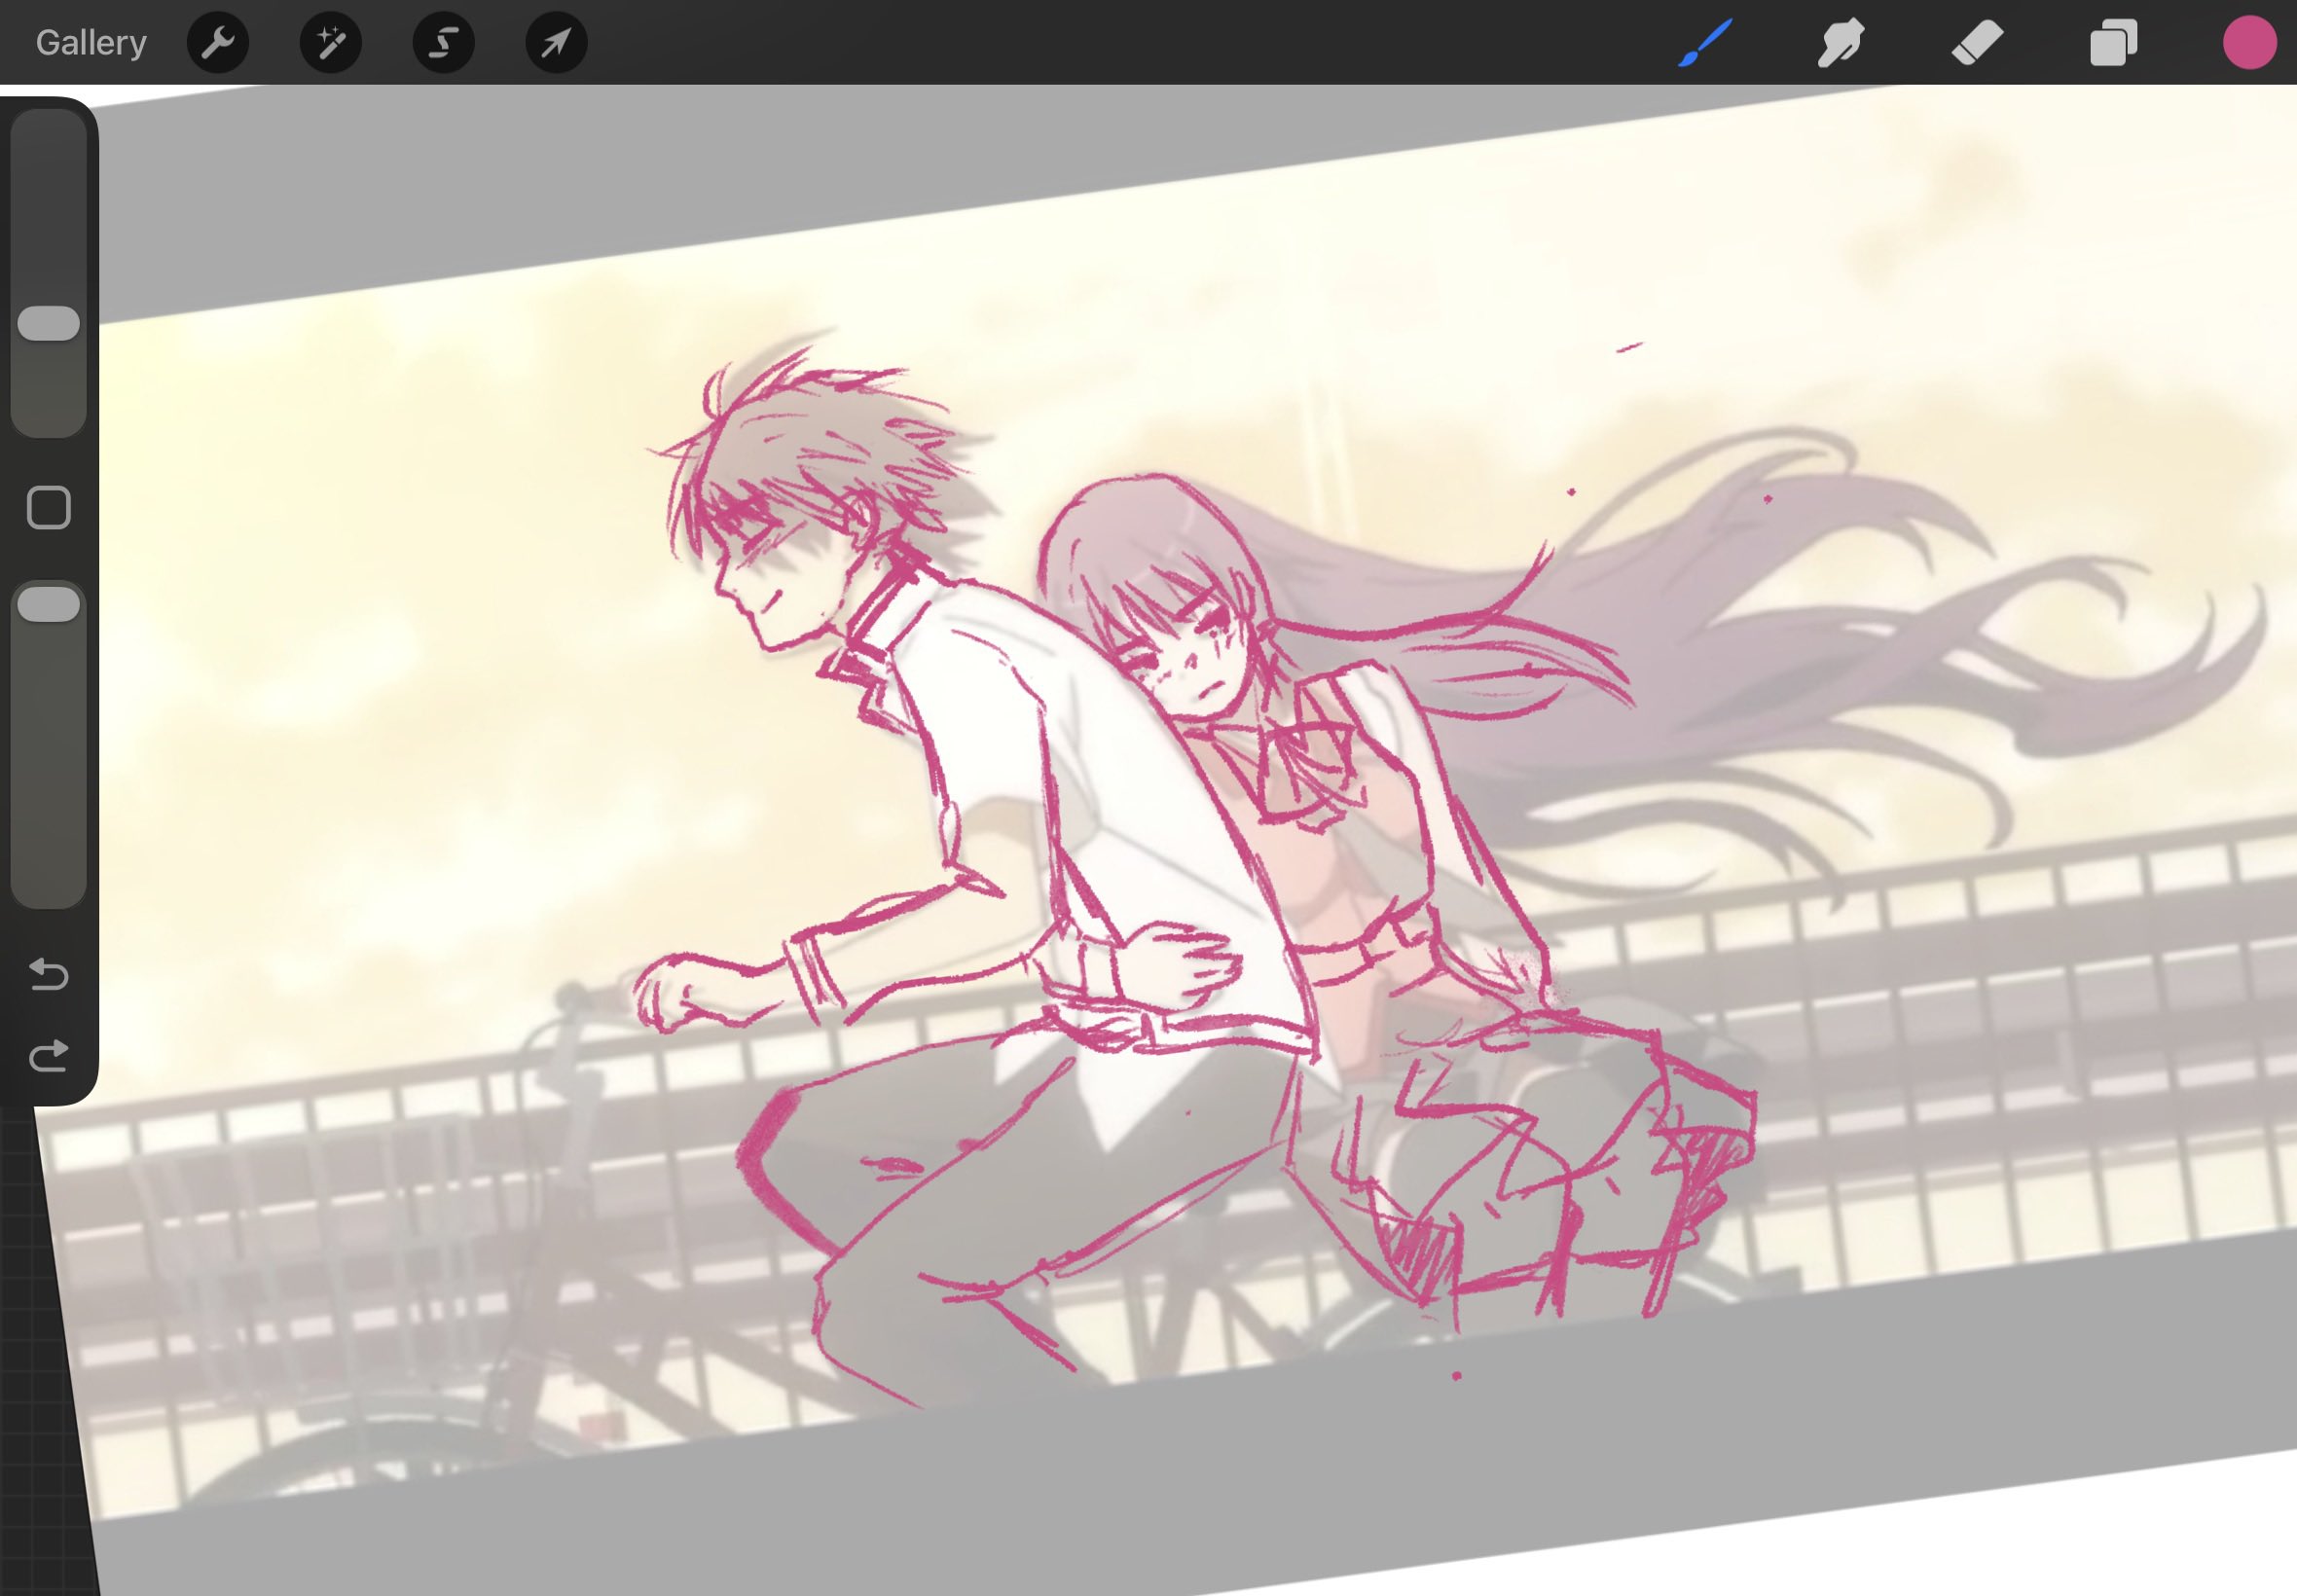Open the pink active color swatch
This screenshot has height=1596, width=2297.
[2249, 43]
